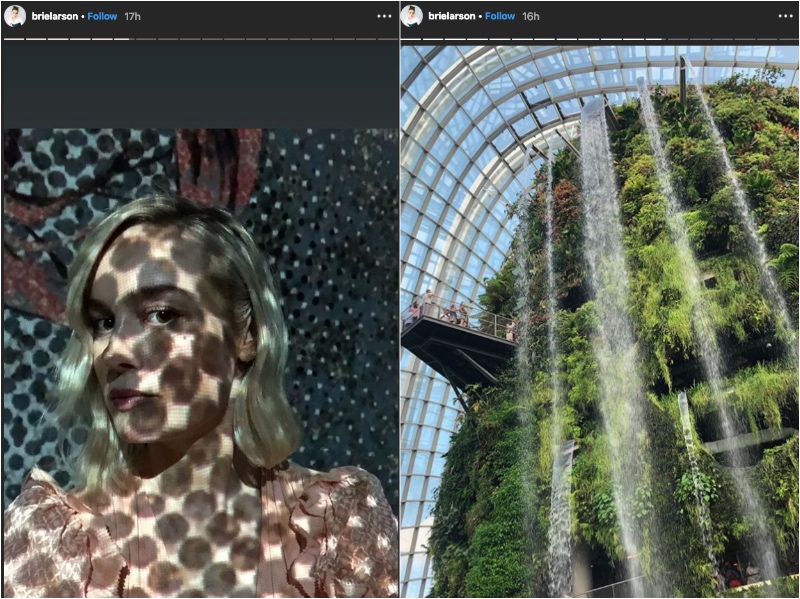Screen dimensions: 800x599
Task: Click the profile avatar on the 17h story
Action: pyautogui.click(x=15, y=16)
